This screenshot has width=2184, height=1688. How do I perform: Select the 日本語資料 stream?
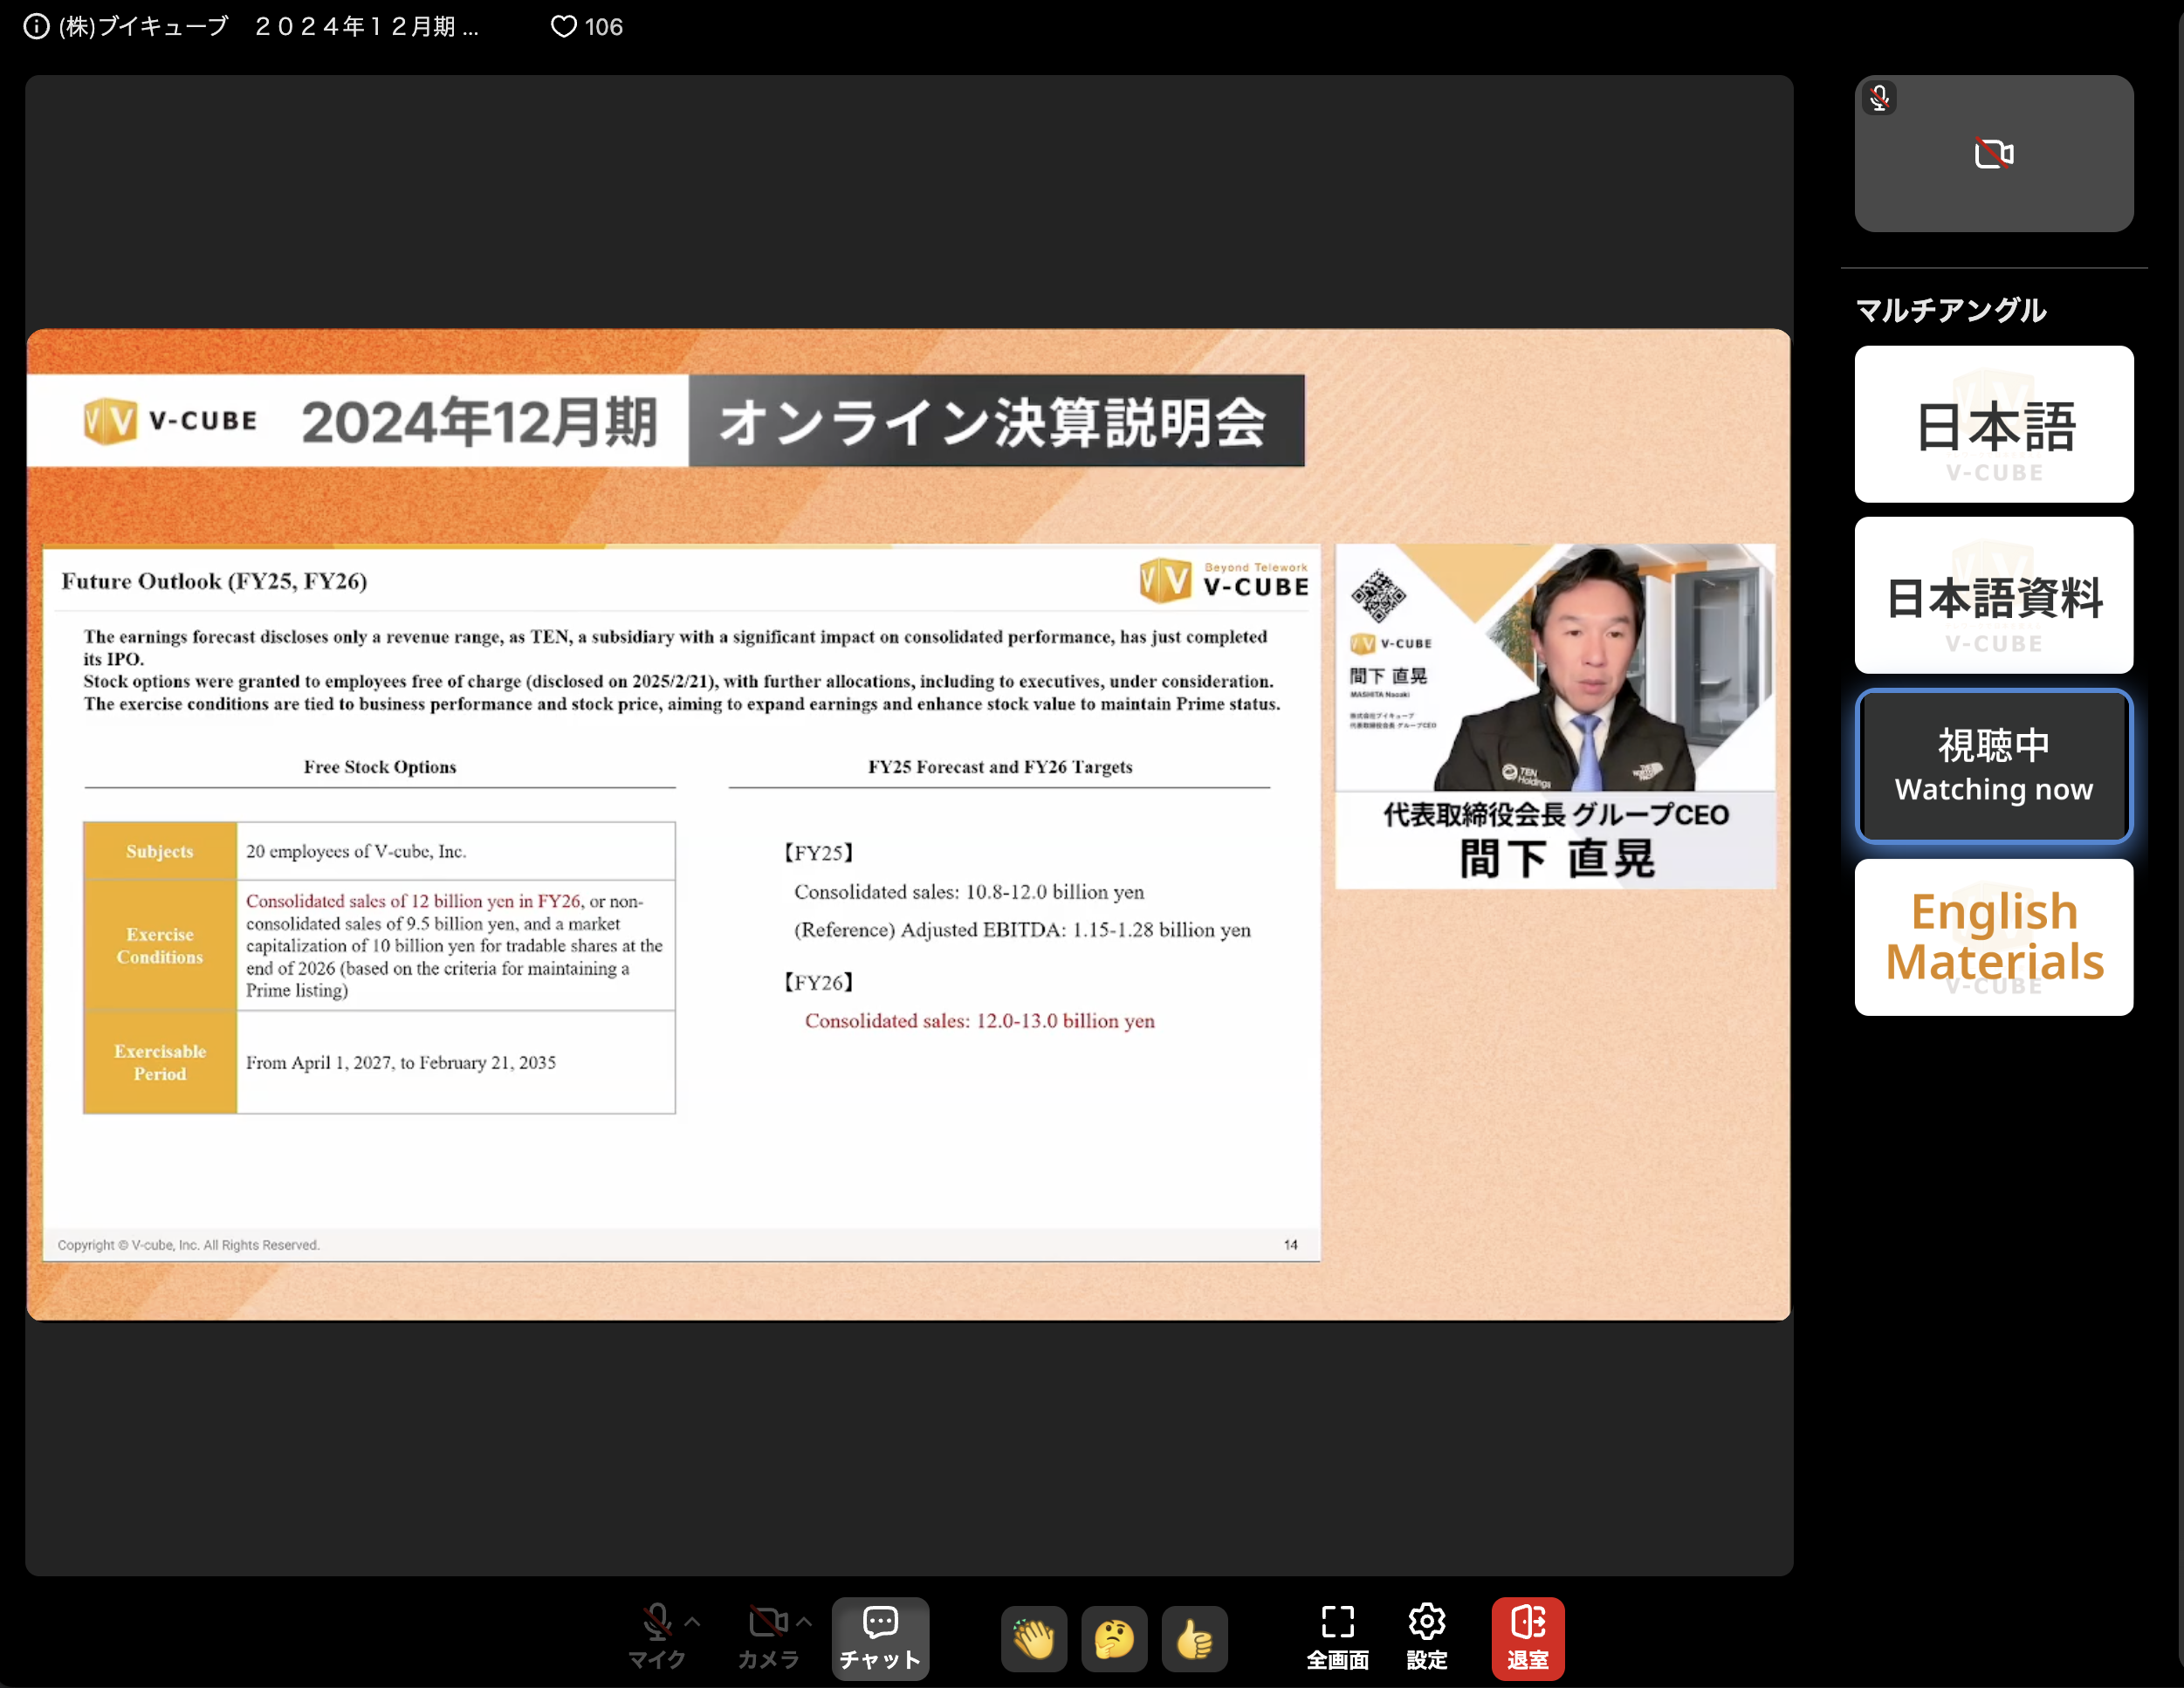(1993, 595)
